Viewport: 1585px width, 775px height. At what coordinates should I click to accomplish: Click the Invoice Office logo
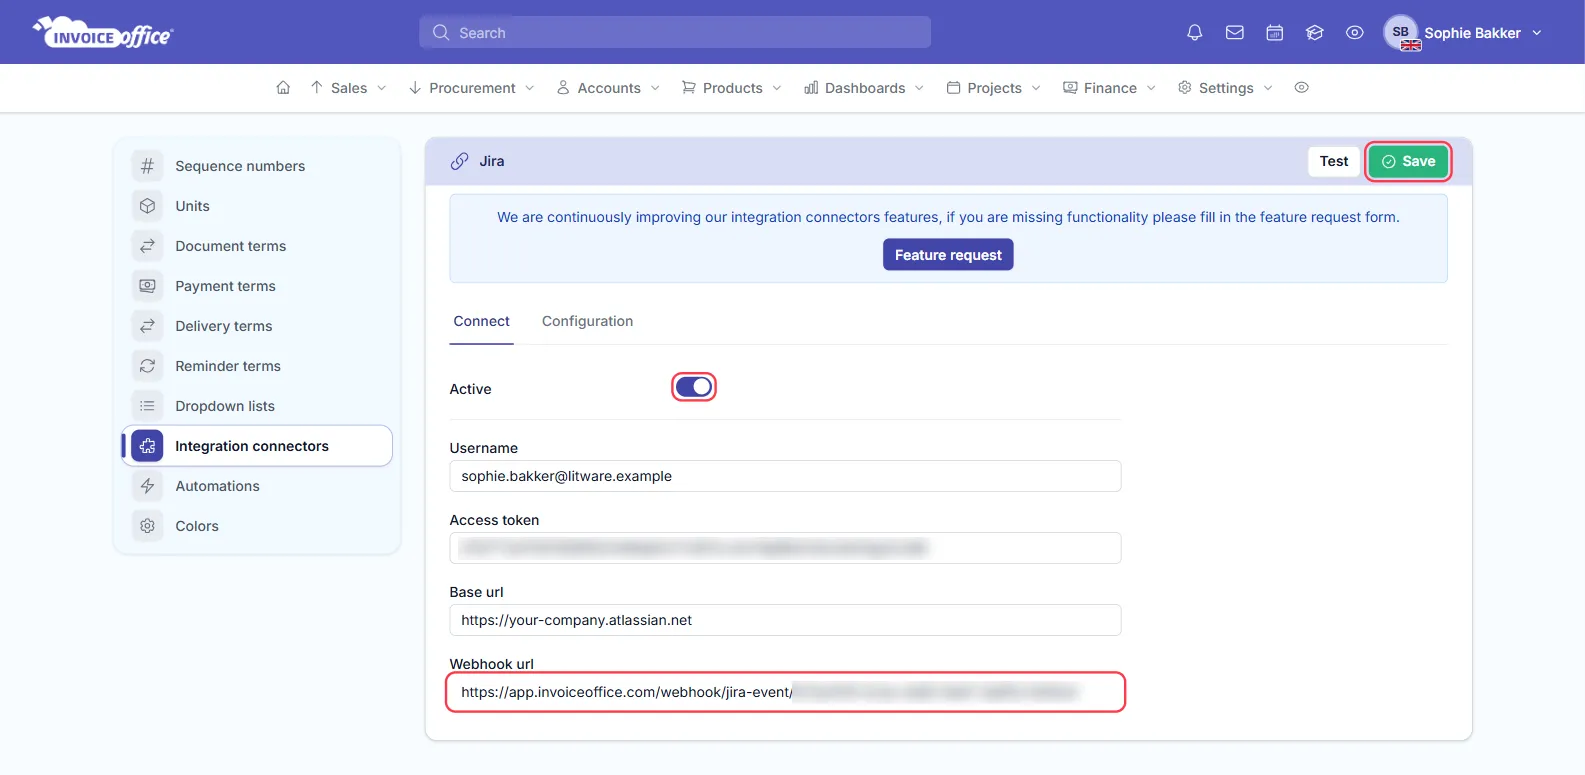pyautogui.click(x=103, y=33)
